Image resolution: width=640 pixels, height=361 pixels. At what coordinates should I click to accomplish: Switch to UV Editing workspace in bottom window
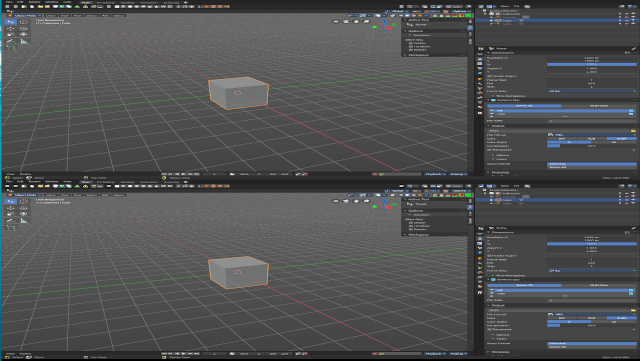[x=106, y=182]
